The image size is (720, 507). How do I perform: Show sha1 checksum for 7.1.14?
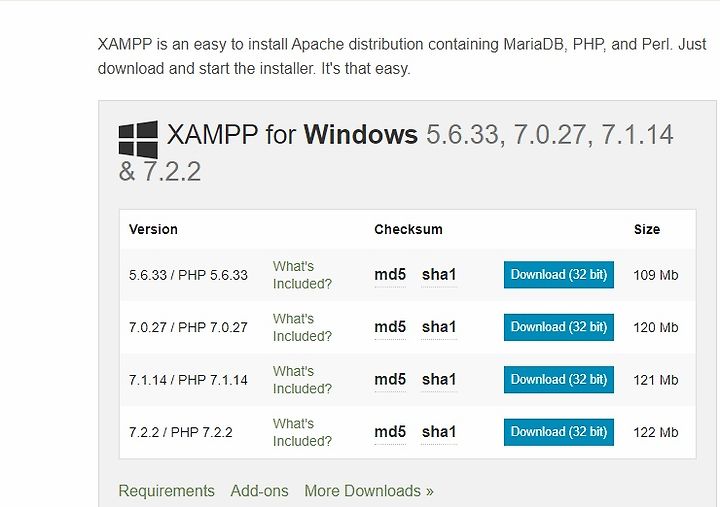[439, 379]
